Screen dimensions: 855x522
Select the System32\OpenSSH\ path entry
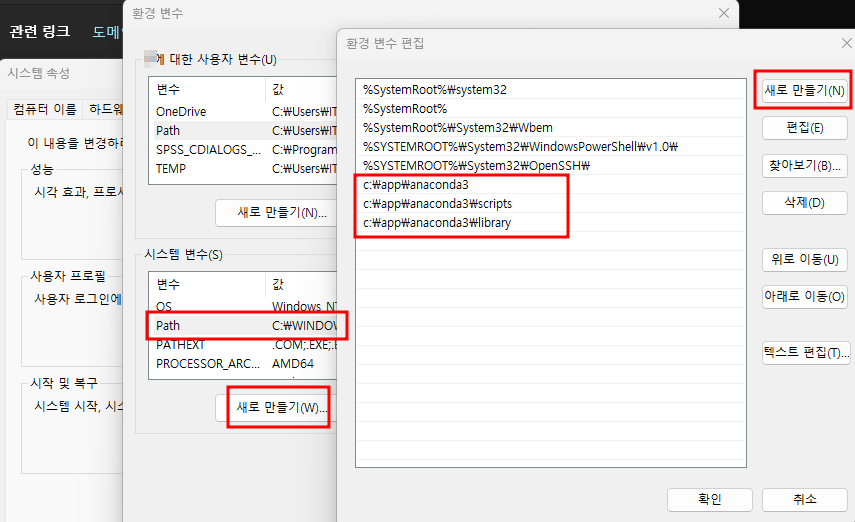coord(551,166)
